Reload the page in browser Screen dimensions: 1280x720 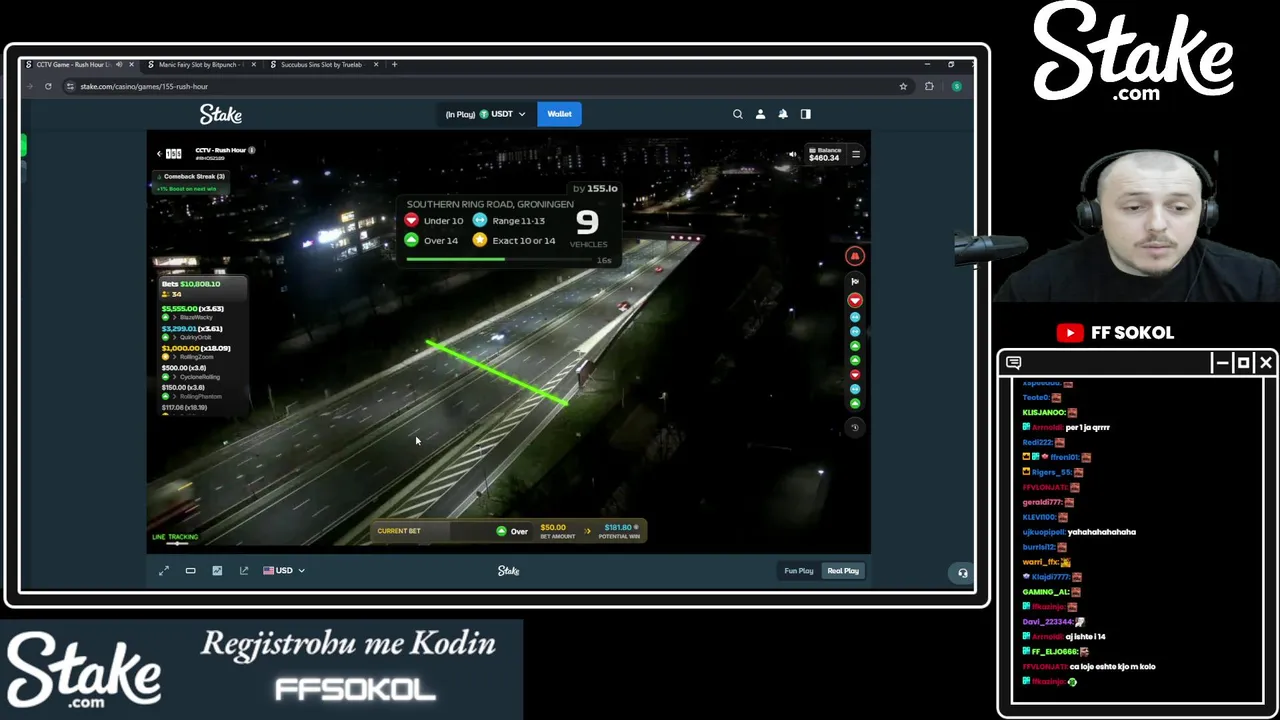[48, 86]
